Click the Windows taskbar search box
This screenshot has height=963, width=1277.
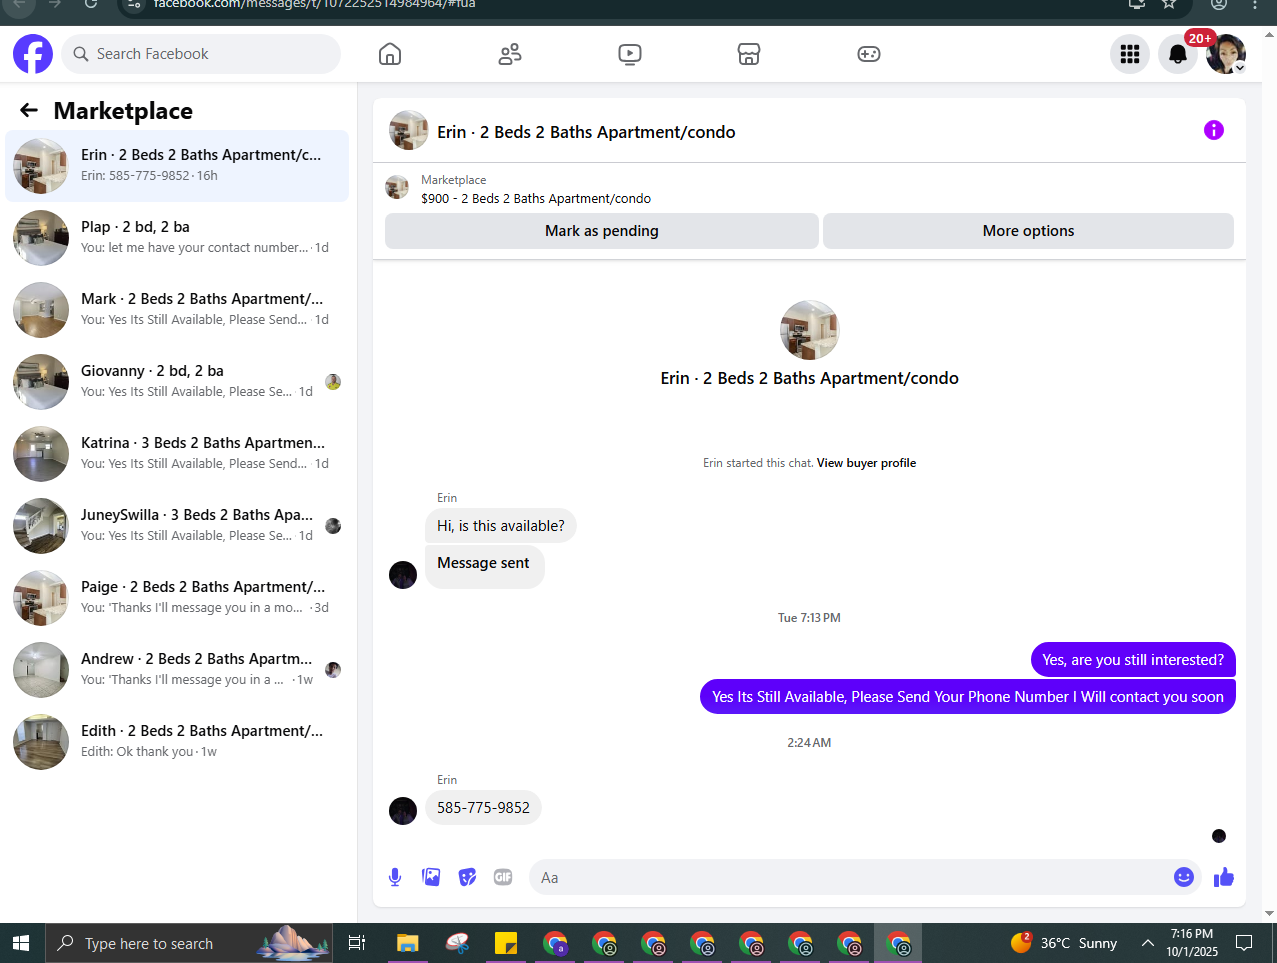pos(189,943)
